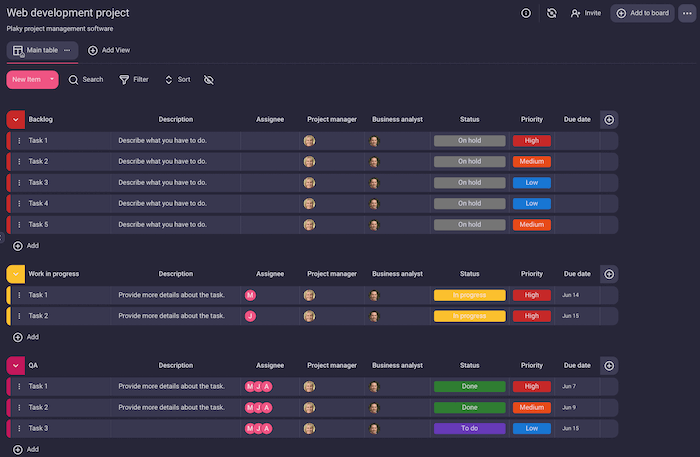This screenshot has height=457, width=700.
Task: Collapse the Backlog group
Action: (16, 119)
